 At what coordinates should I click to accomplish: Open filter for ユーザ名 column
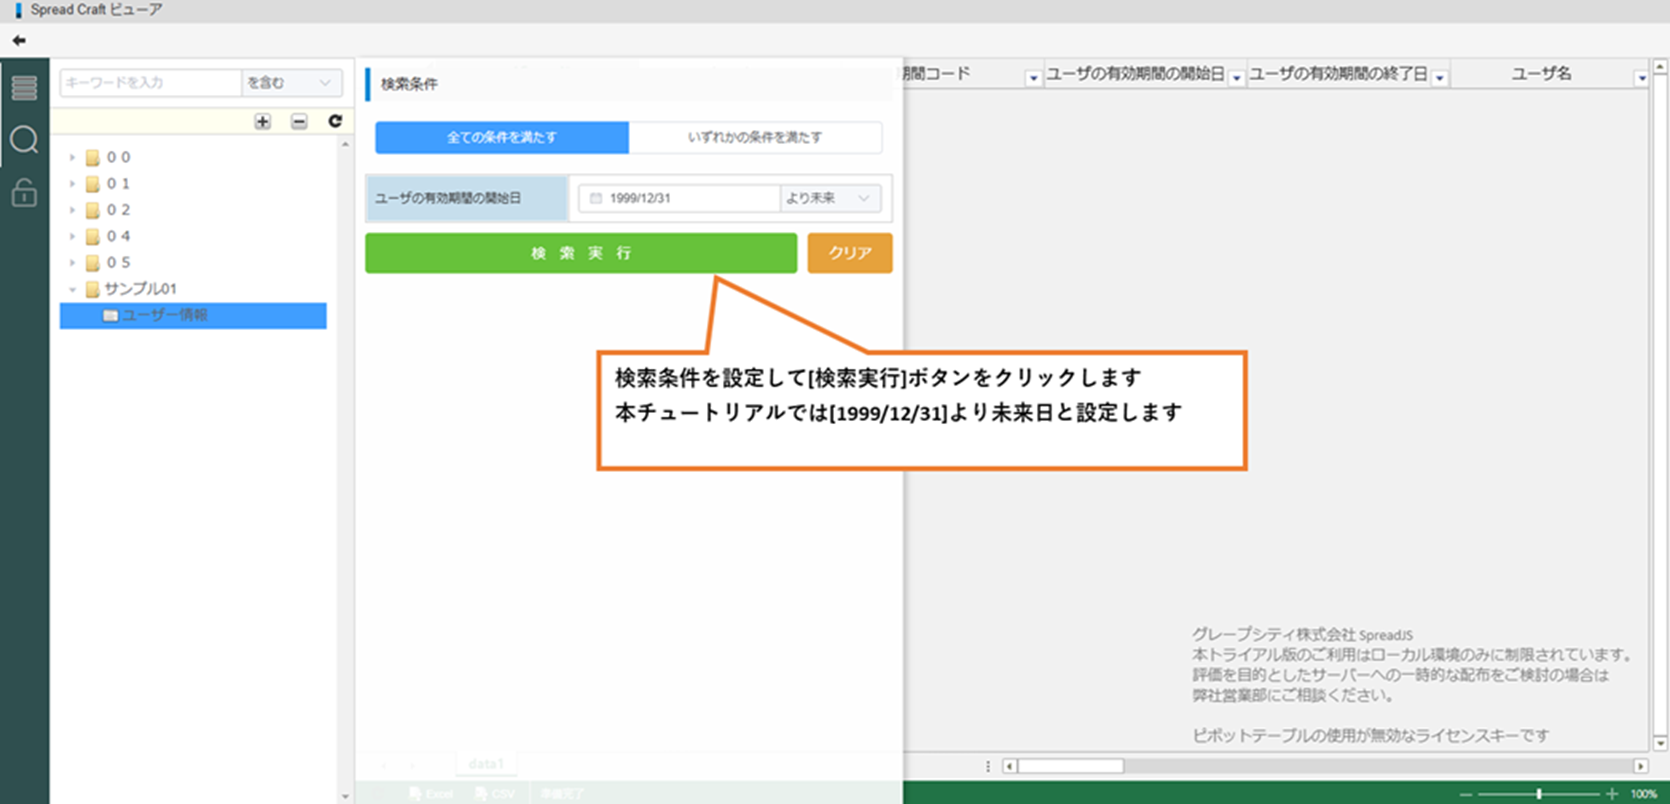click(1641, 78)
